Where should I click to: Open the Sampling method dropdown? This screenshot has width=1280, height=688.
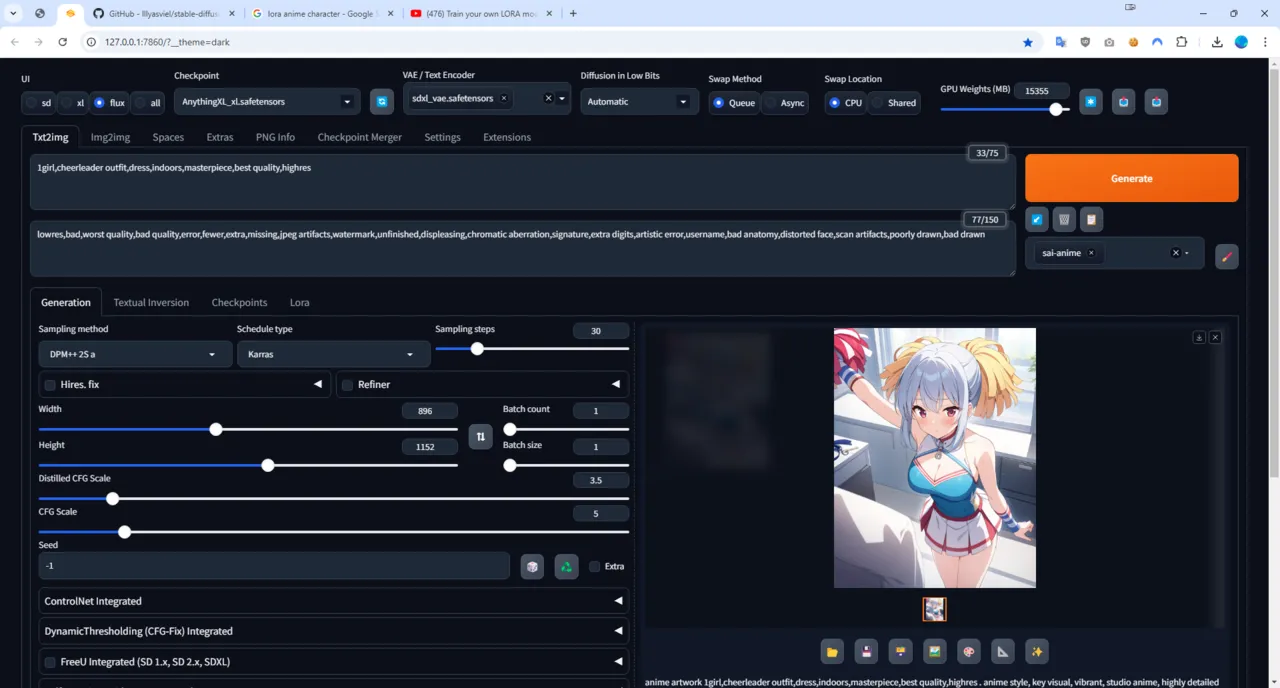[x=133, y=354]
